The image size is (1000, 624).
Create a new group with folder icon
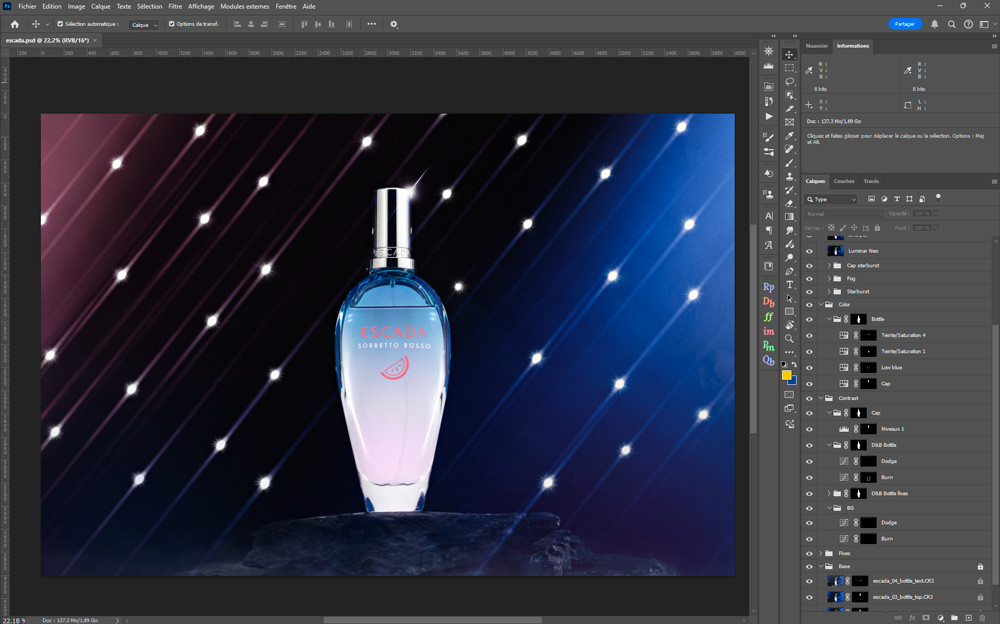(954, 618)
